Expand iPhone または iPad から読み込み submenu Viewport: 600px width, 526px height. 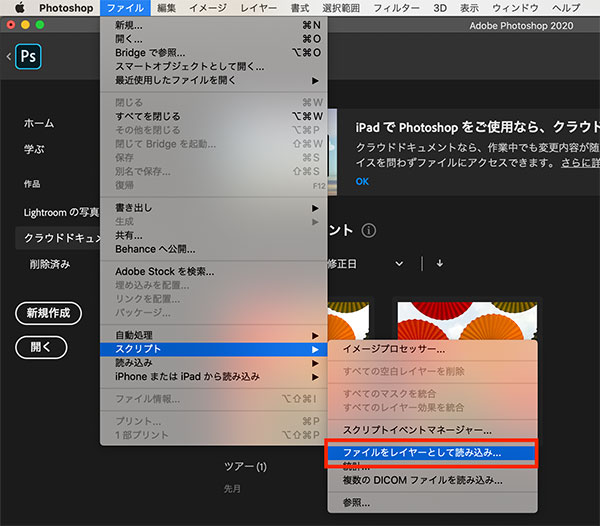214,377
